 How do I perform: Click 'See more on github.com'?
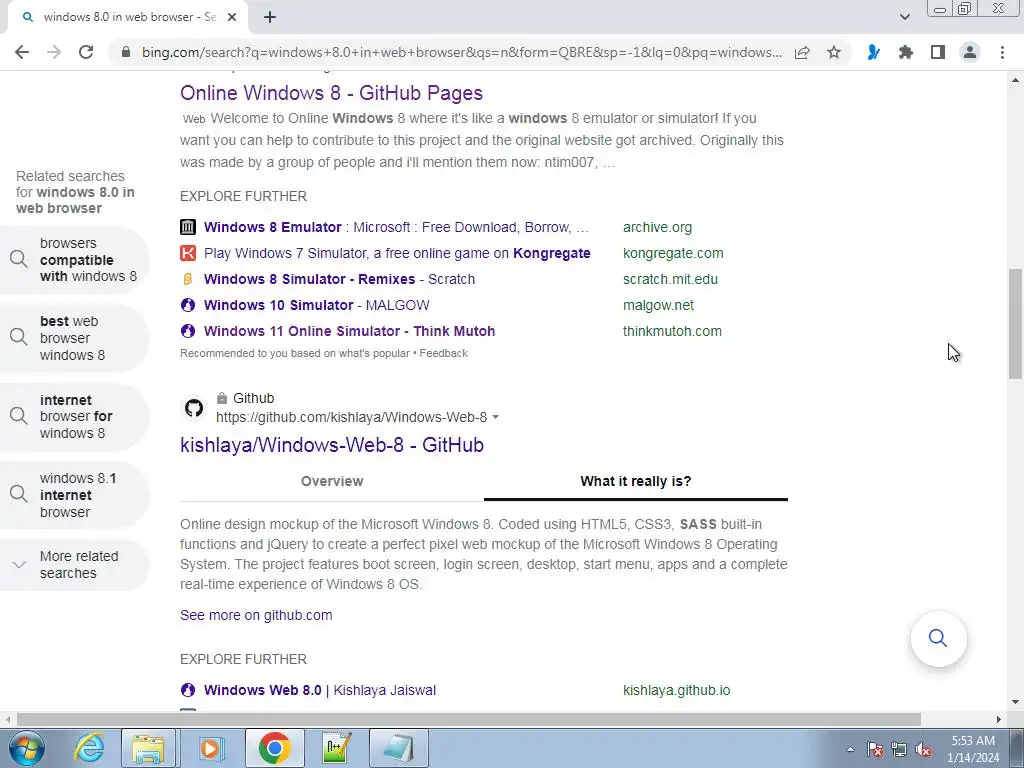[x=256, y=615]
